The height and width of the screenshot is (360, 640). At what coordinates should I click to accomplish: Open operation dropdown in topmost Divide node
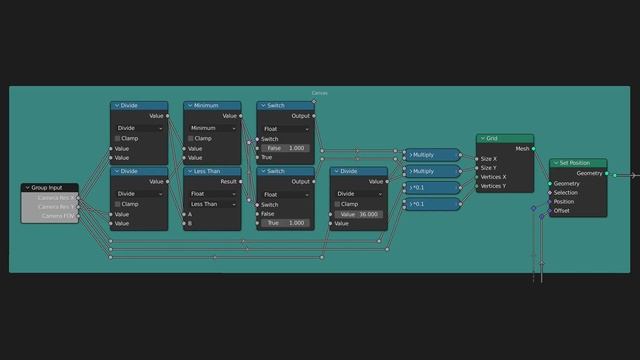point(139,128)
